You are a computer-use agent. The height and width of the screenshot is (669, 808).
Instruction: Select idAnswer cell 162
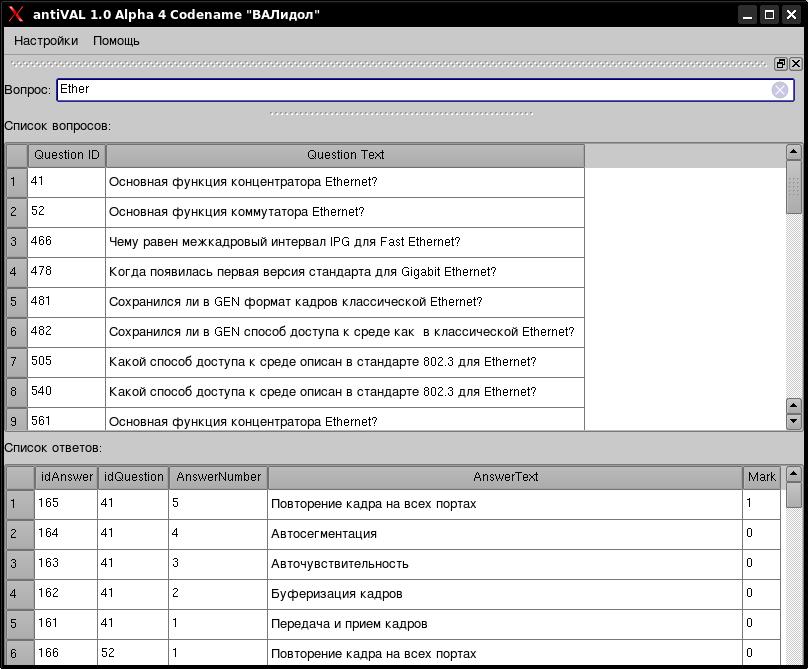[66, 594]
